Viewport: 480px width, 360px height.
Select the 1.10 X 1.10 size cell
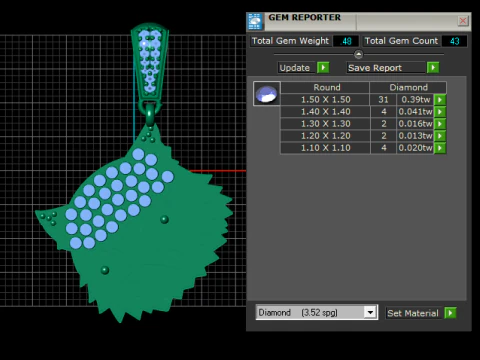tap(325, 148)
